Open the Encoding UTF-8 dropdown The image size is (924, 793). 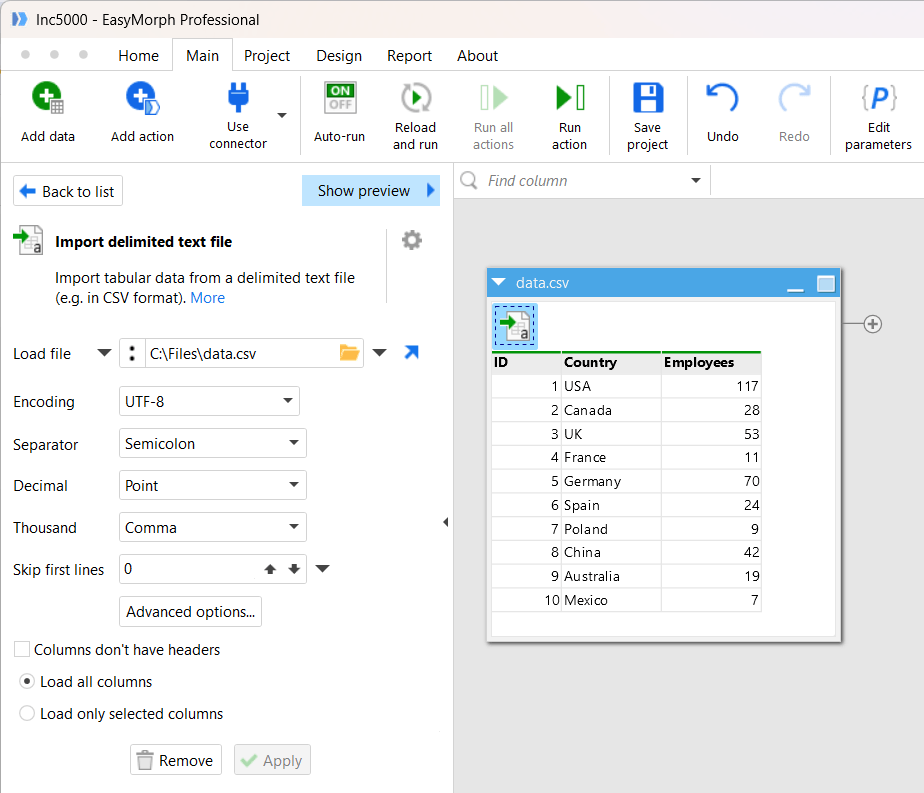coord(209,401)
